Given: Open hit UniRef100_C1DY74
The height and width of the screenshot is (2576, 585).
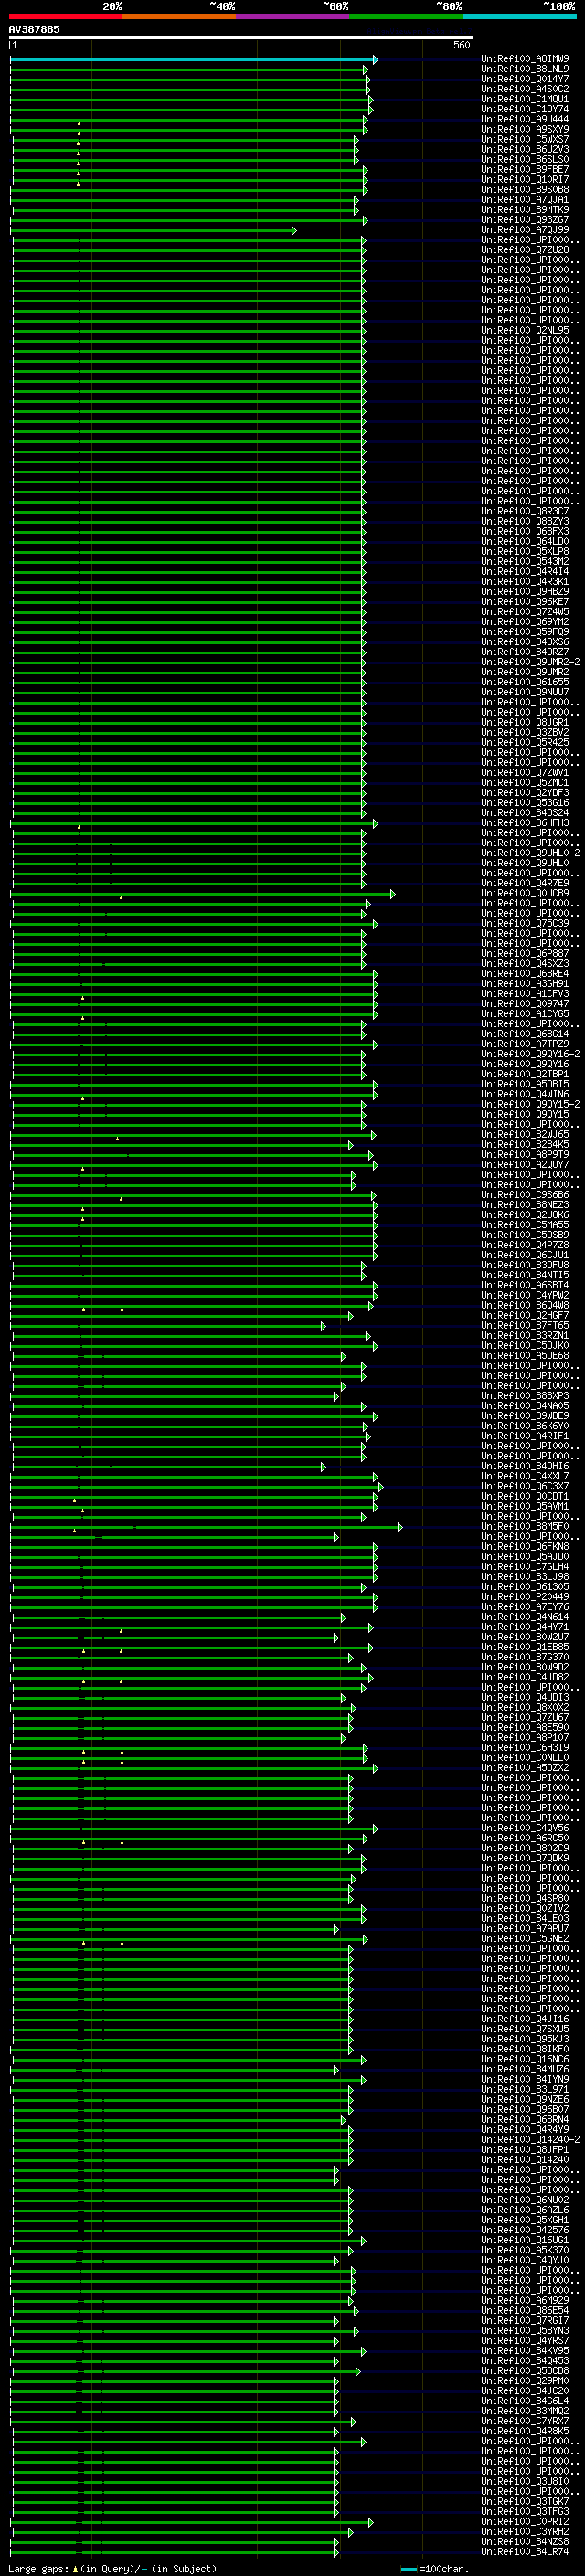Looking at the screenshot, I should tap(525, 109).
